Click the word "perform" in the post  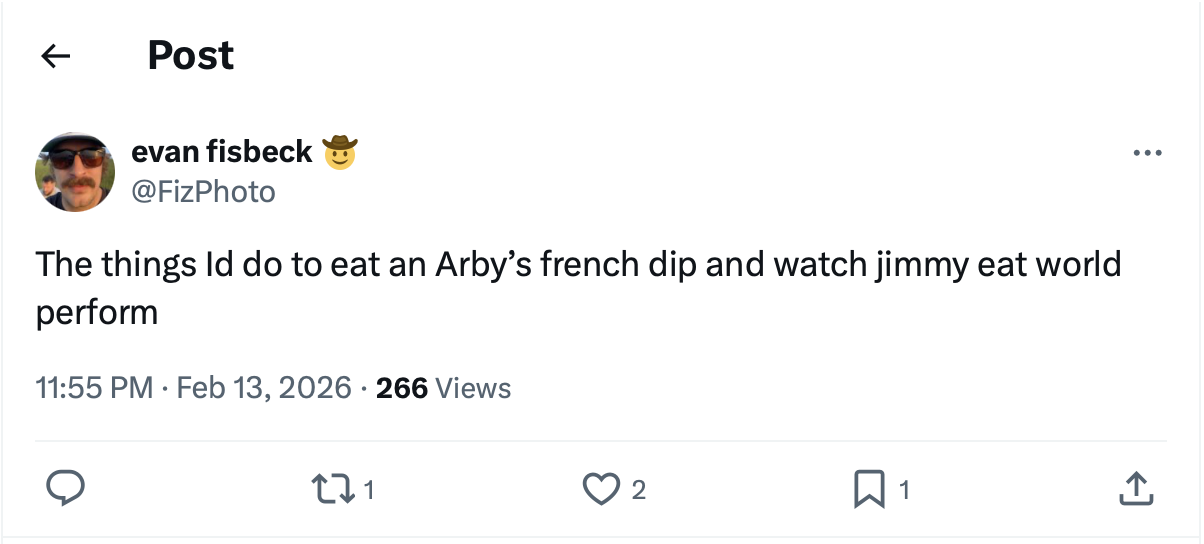97,312
